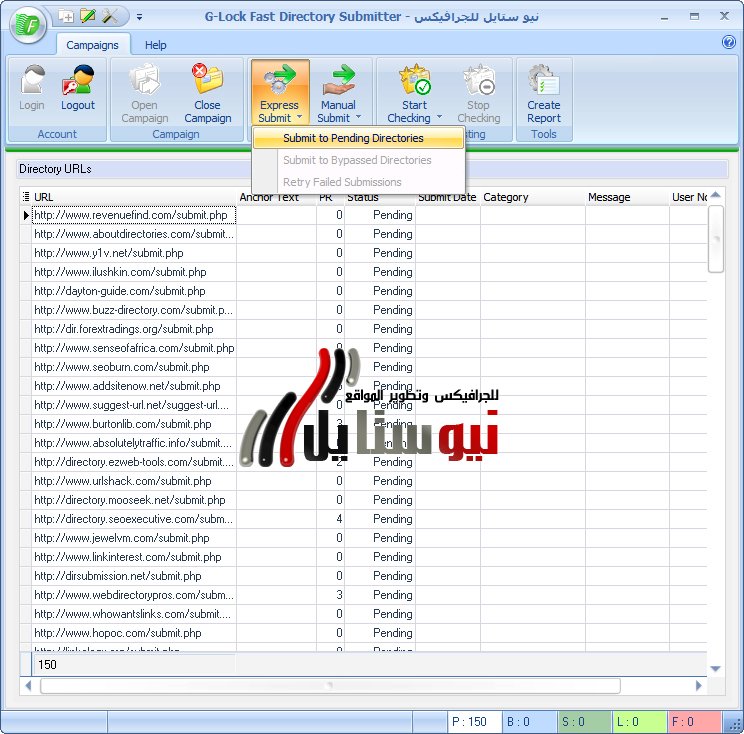Select row http://www.revenuefind.com/submit.php
The height and width of the screenshot is (734, 744).
tap(134, 215)
